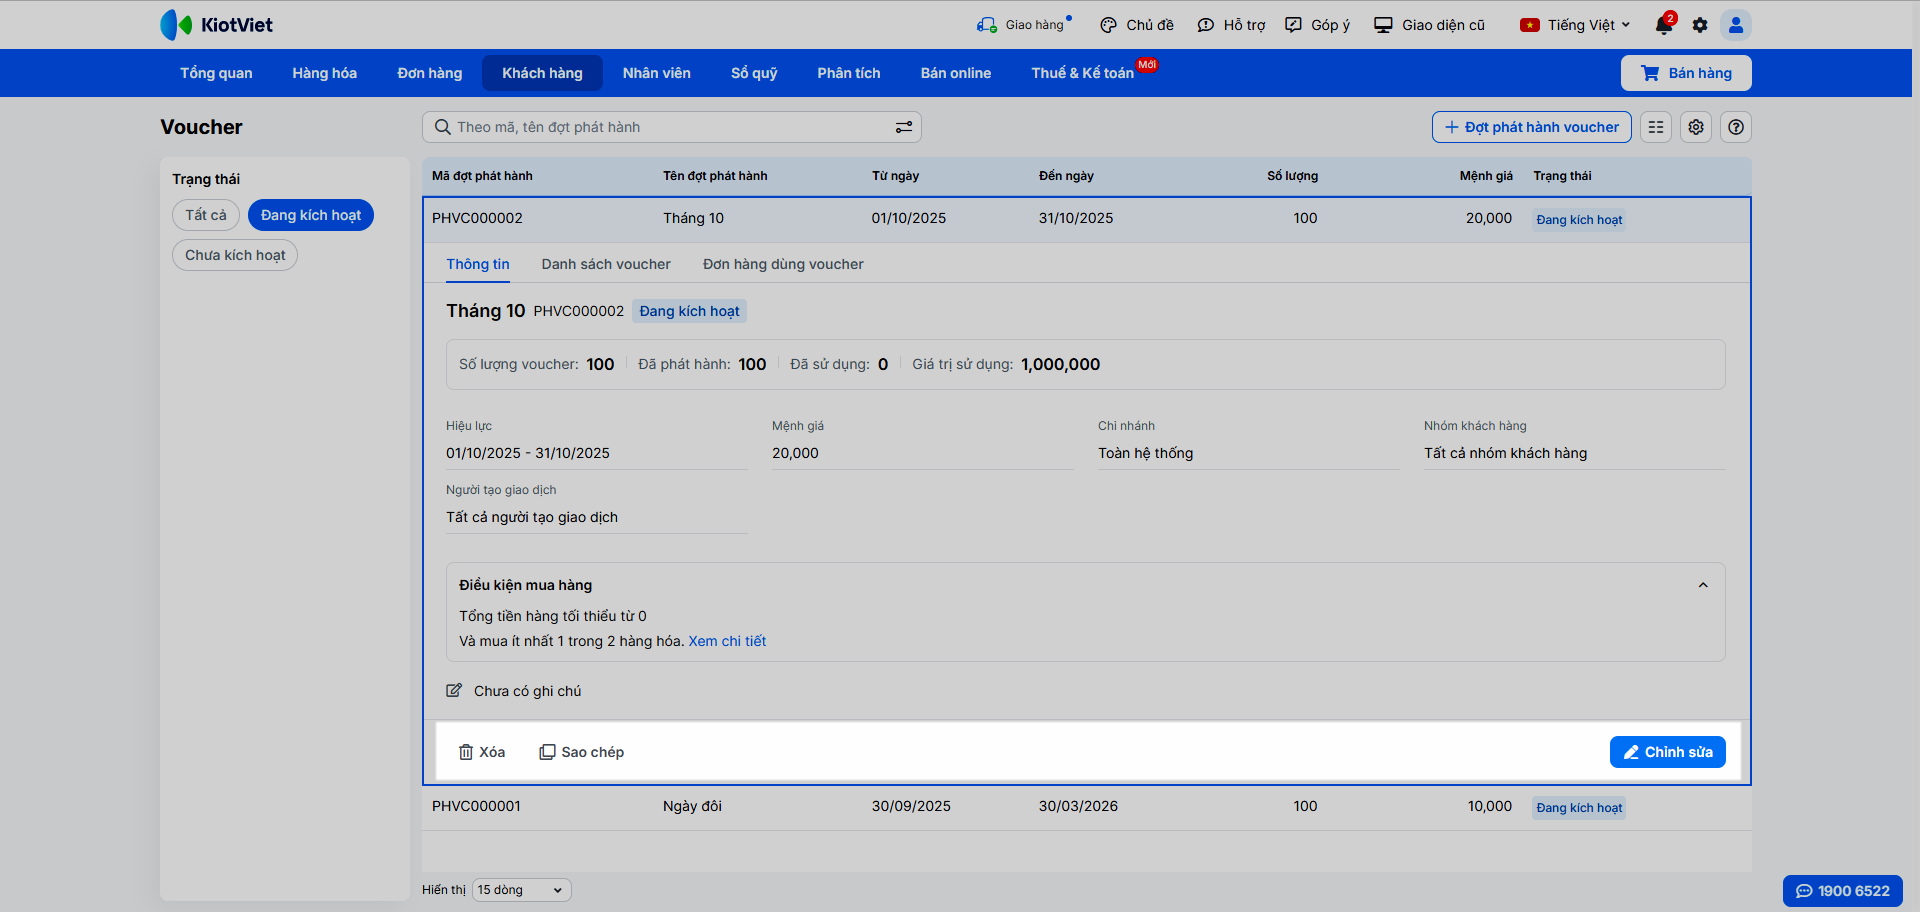The width and height of the screenshot is (1920, 912).
Task: Switch to Danh sách voucher tab
Action: pyautogui.click(x=606, y=264)
